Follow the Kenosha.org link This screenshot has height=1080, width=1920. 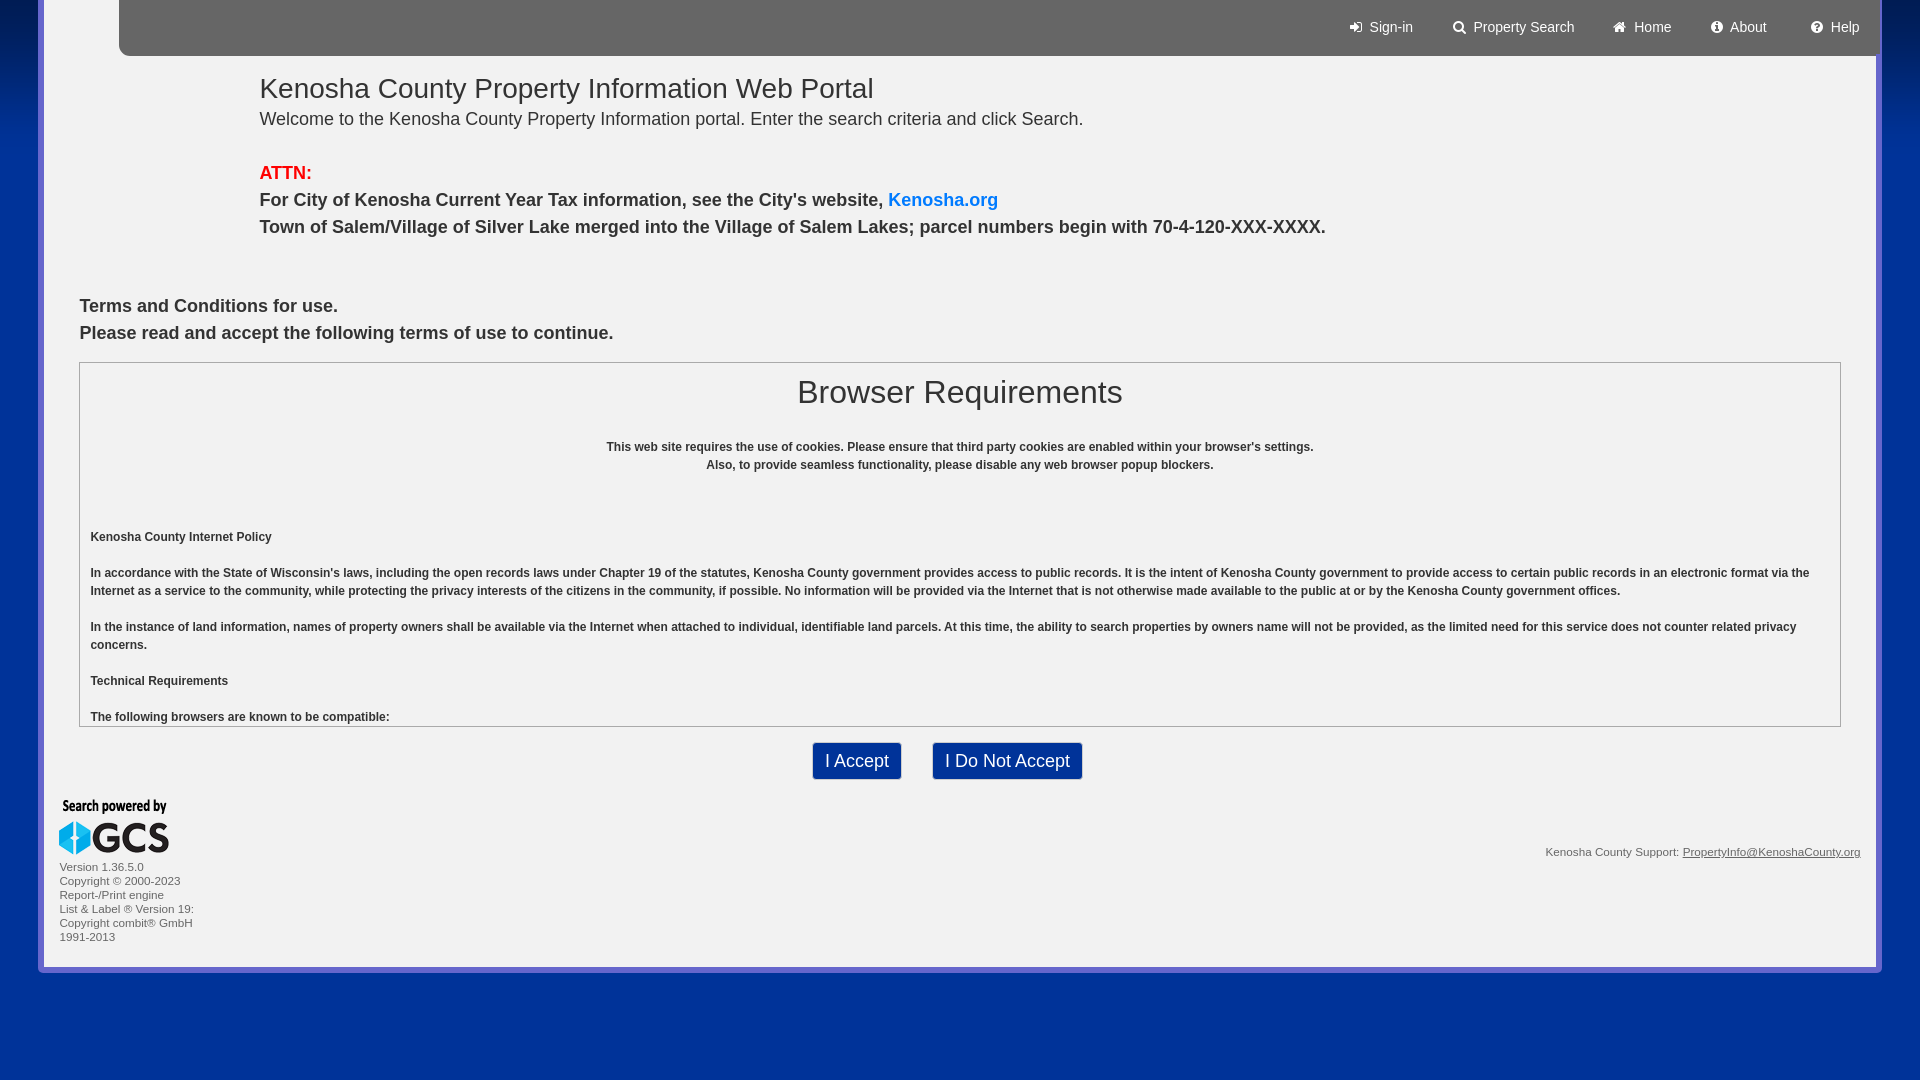pyautogui.click(x=943, y=200)
